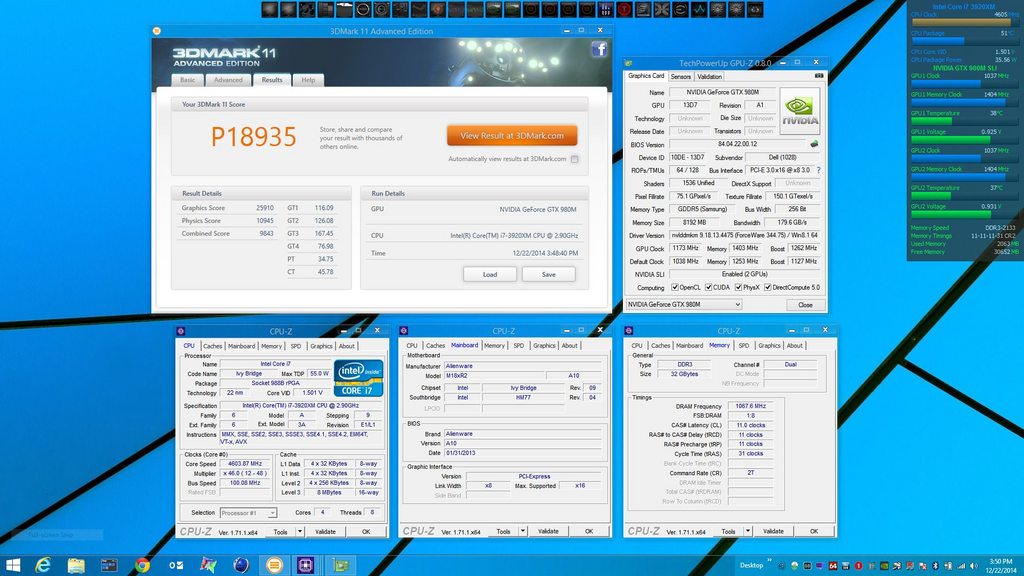Click the Close button in GPU-Z

805,305
